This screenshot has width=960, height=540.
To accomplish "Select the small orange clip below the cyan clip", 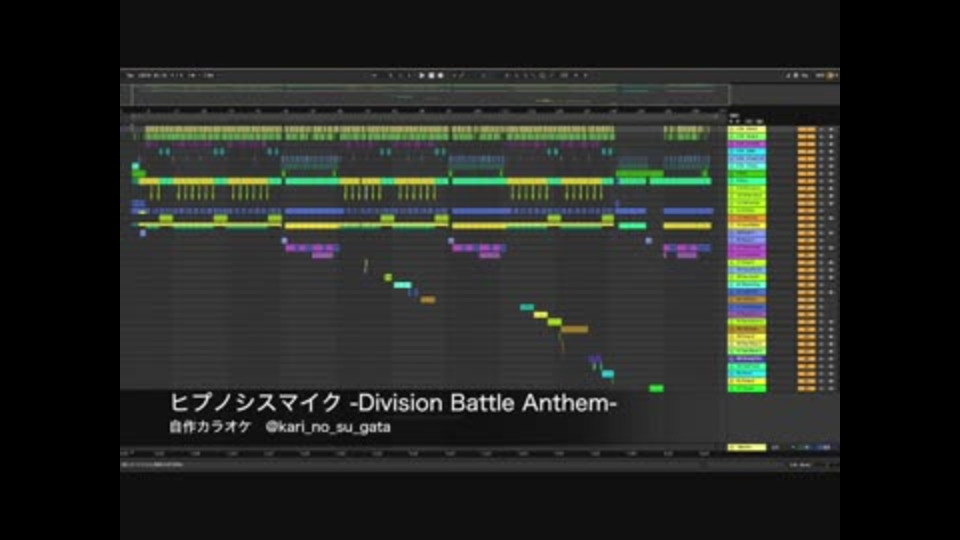I will pos(428,300).
